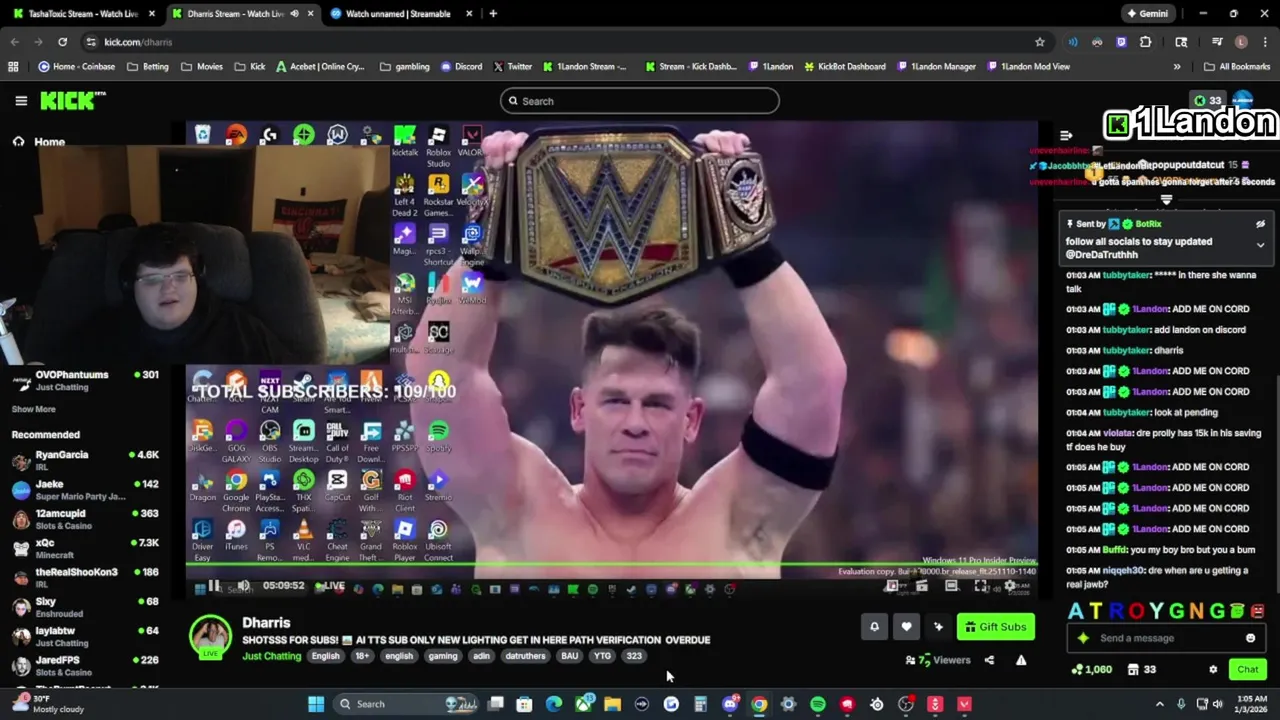Focus the Send a message field
The height and width of the screenshot is (720, 1280).
[1165, 638]
